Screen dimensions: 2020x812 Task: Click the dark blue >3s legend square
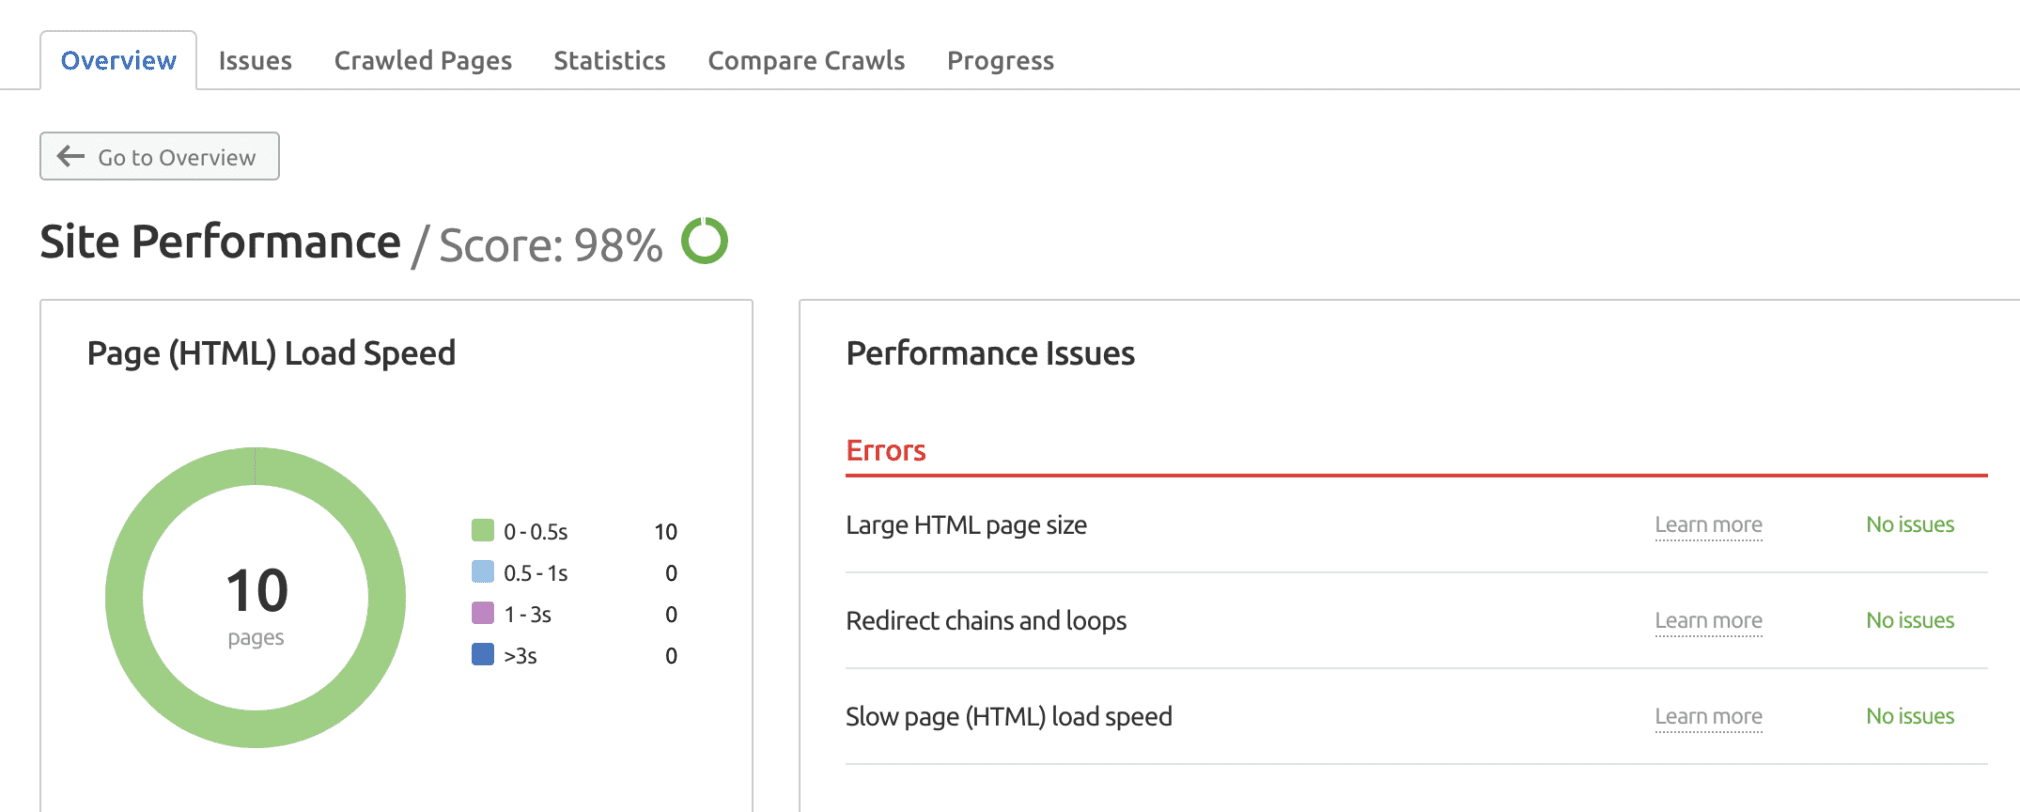(481, 655)
